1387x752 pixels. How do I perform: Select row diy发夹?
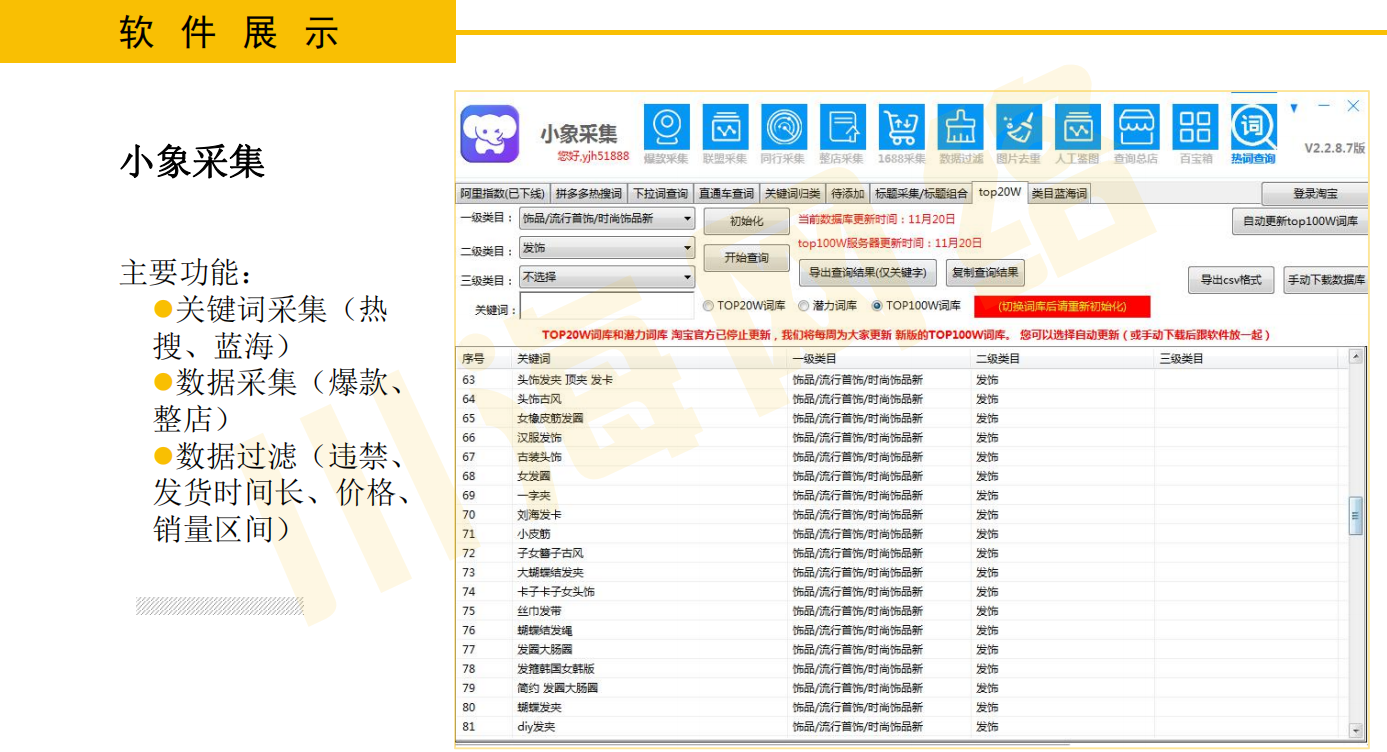coord(902,727)
